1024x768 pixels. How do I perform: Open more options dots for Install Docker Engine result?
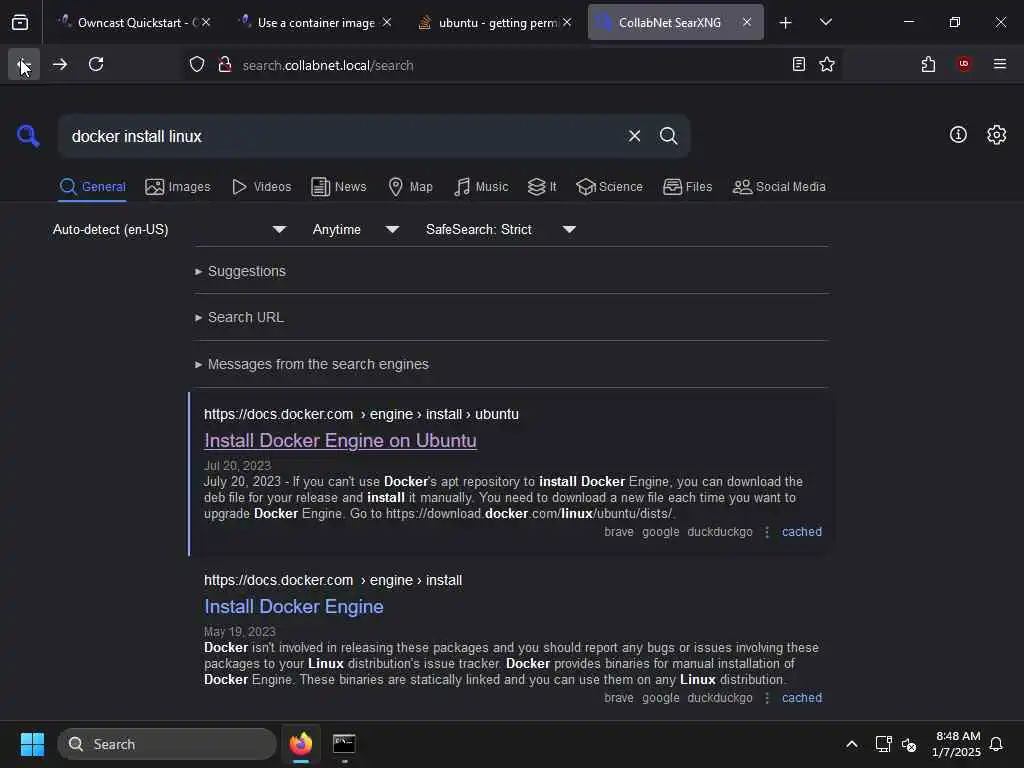tap(767, 698)
